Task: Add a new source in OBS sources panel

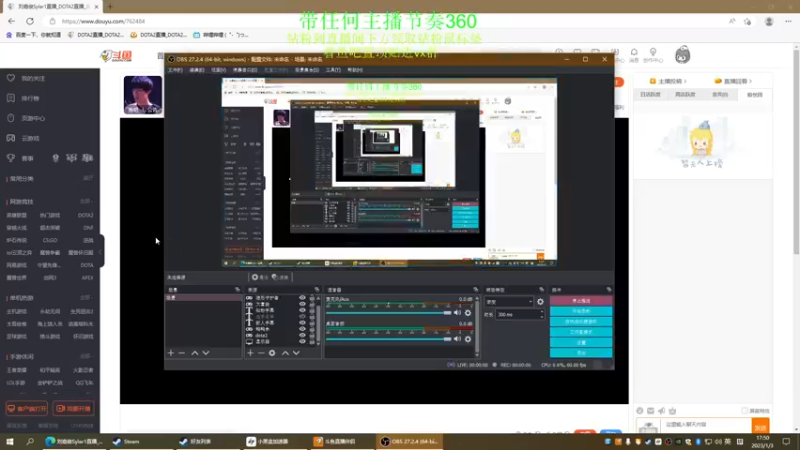Action: click(x=251, y=353)
